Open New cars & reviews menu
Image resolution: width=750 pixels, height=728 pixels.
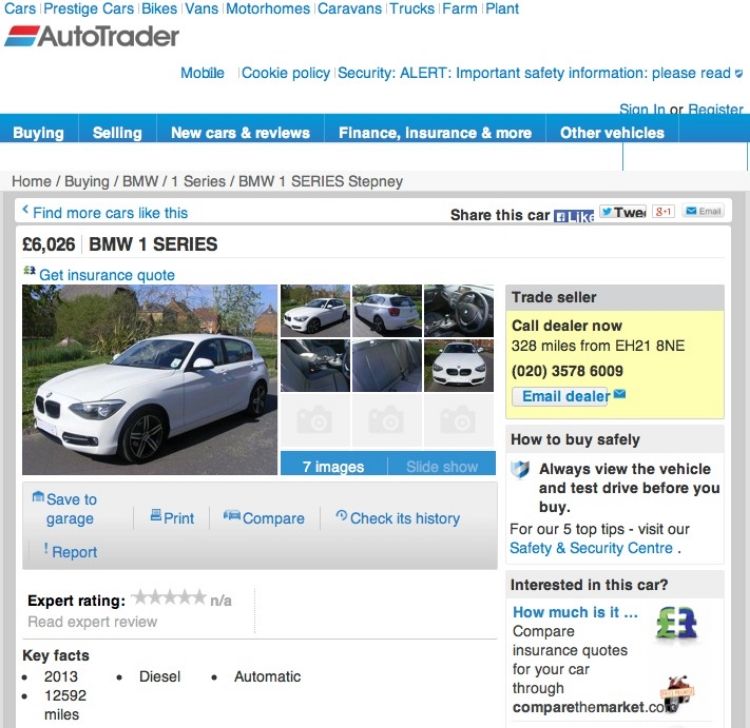(241, 132)
